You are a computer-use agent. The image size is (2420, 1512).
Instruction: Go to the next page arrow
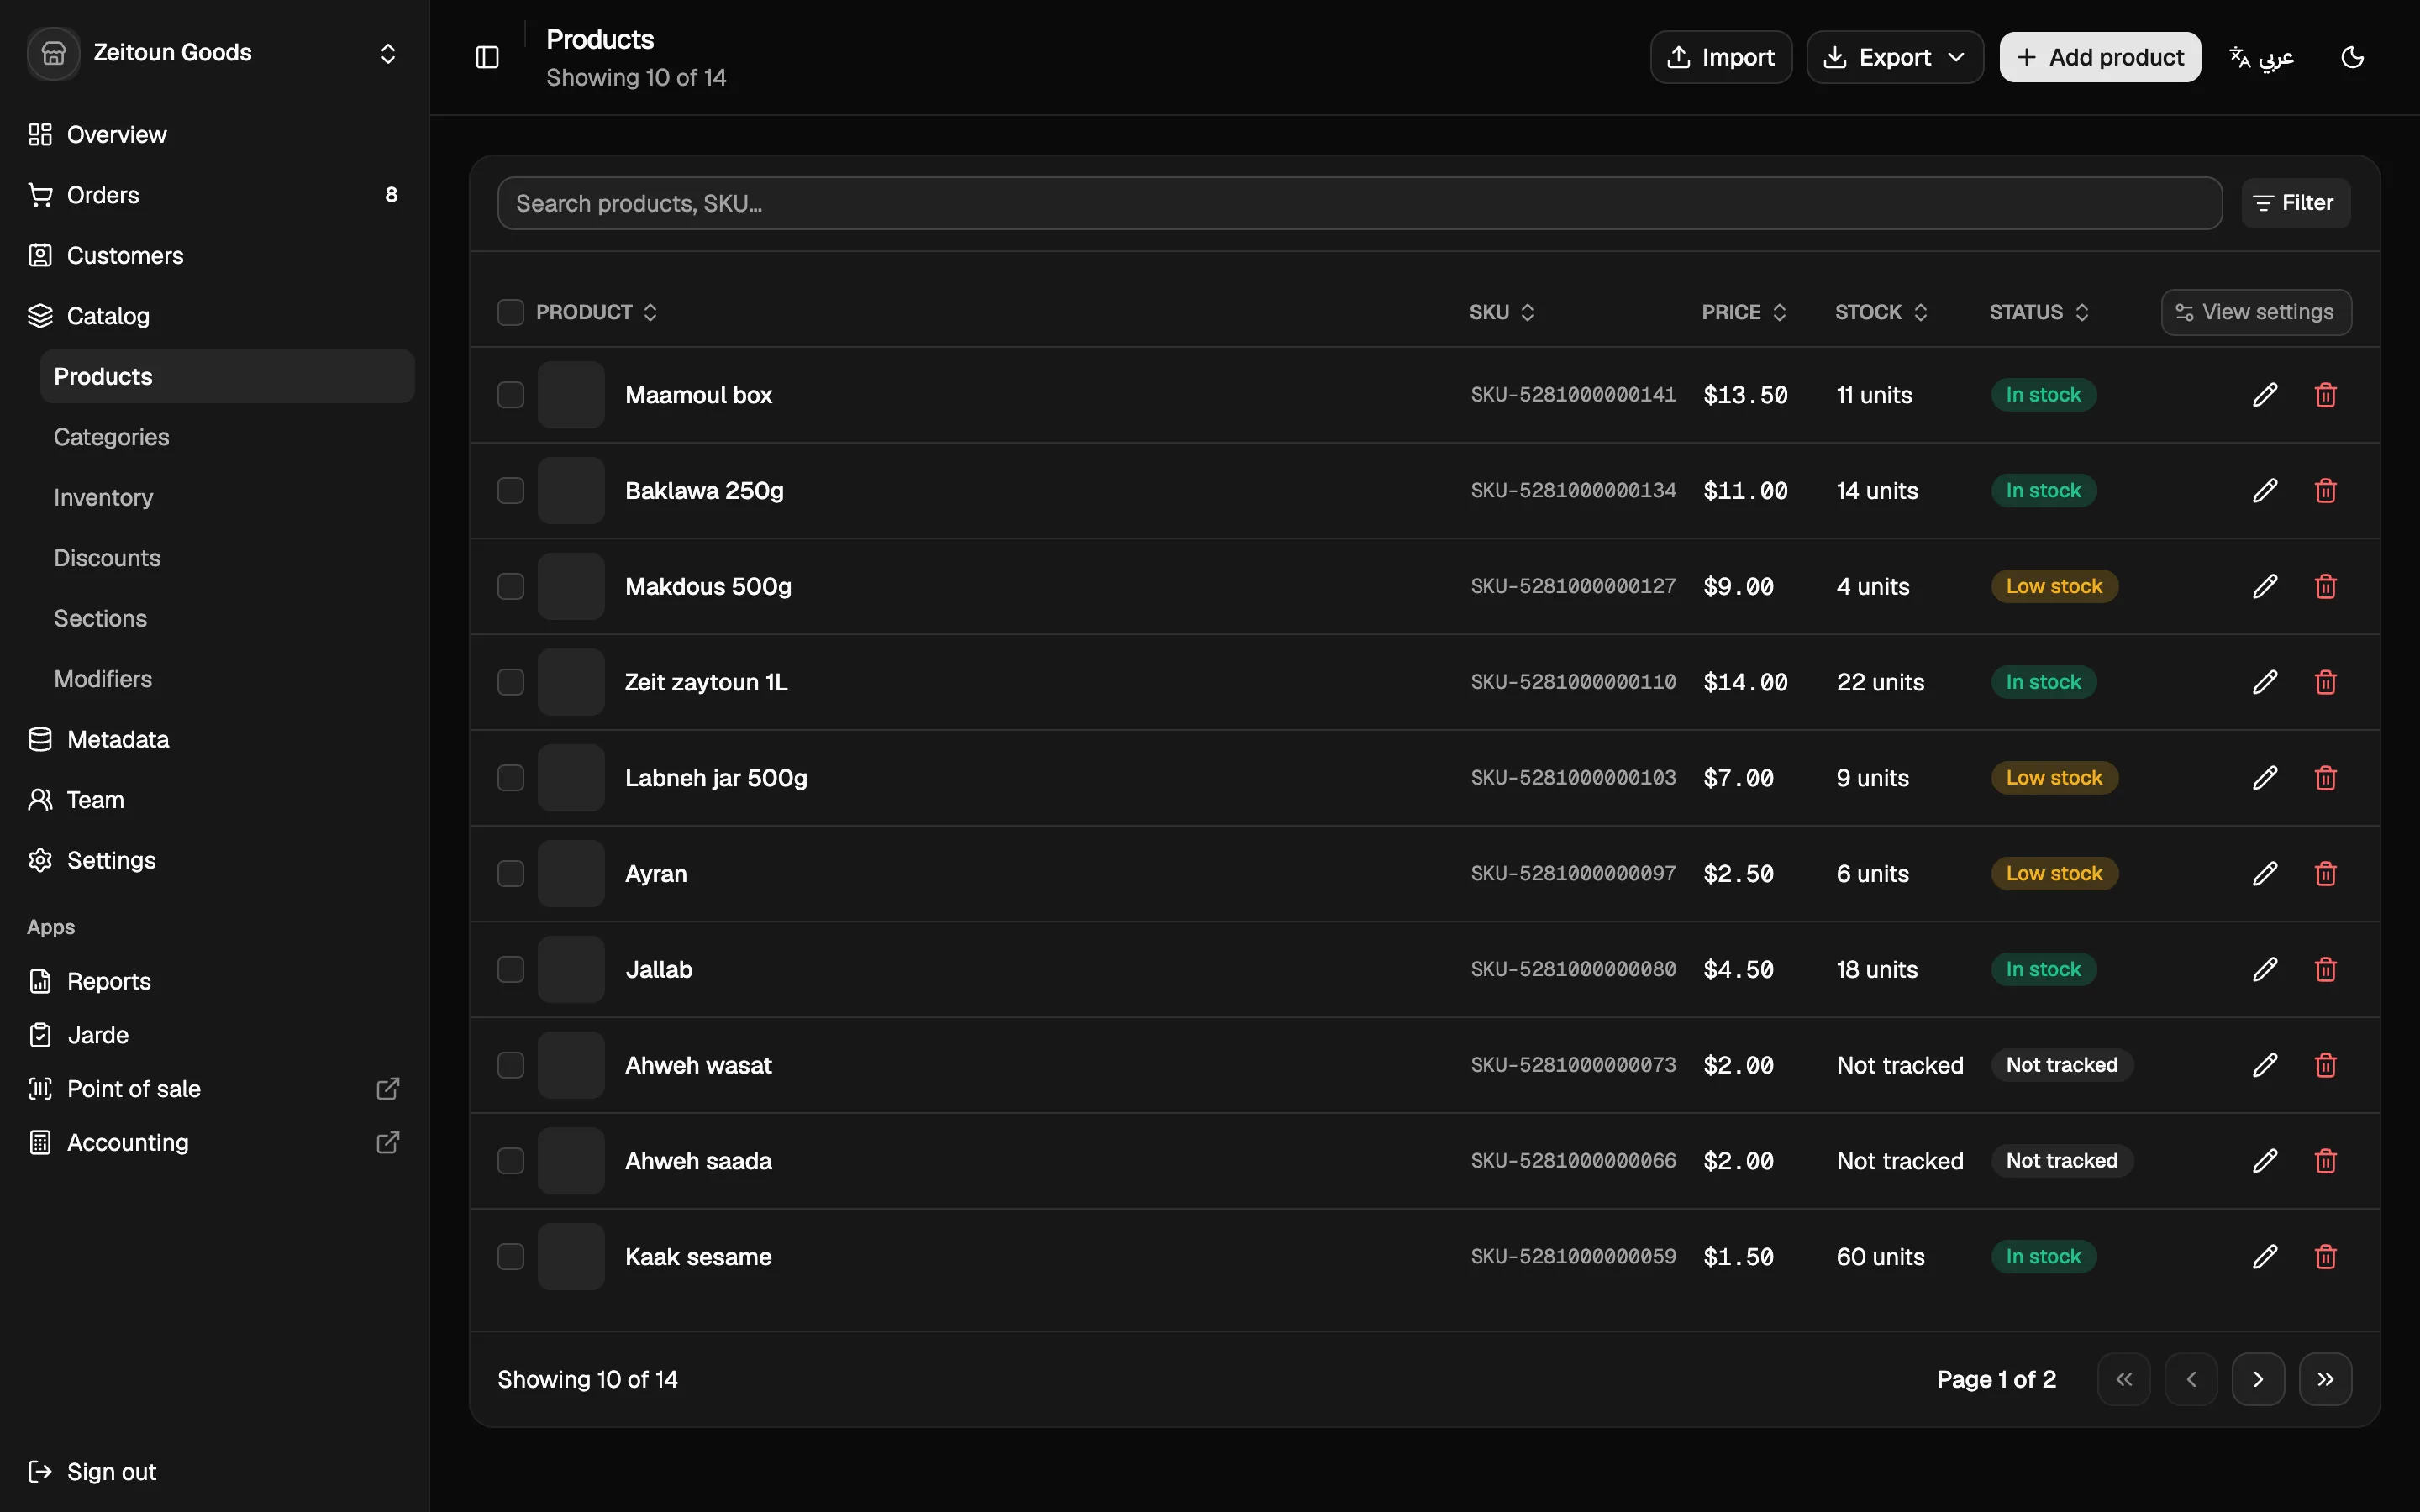(2258, 1379)
